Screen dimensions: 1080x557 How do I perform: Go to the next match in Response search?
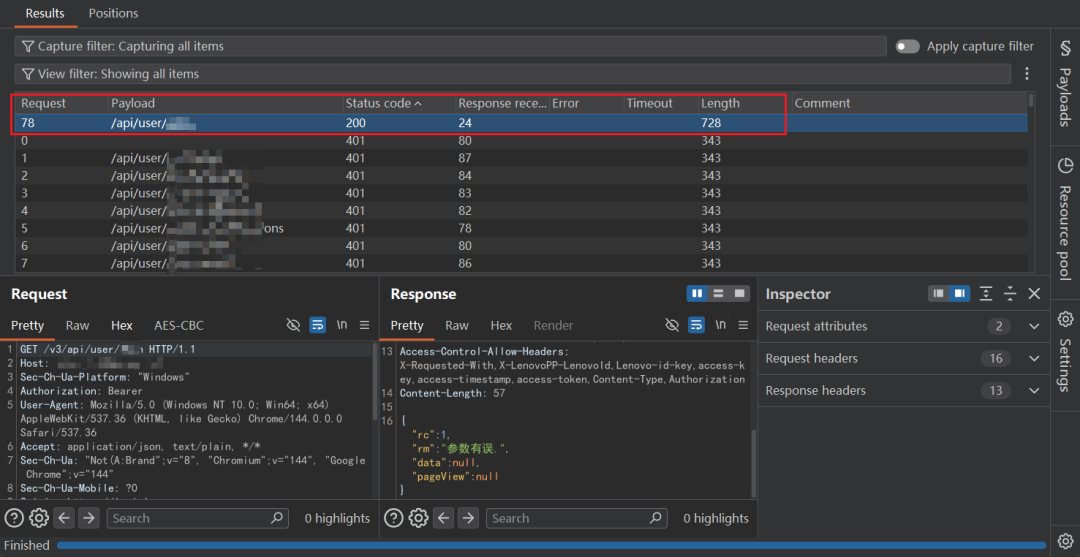pos(468,518)
